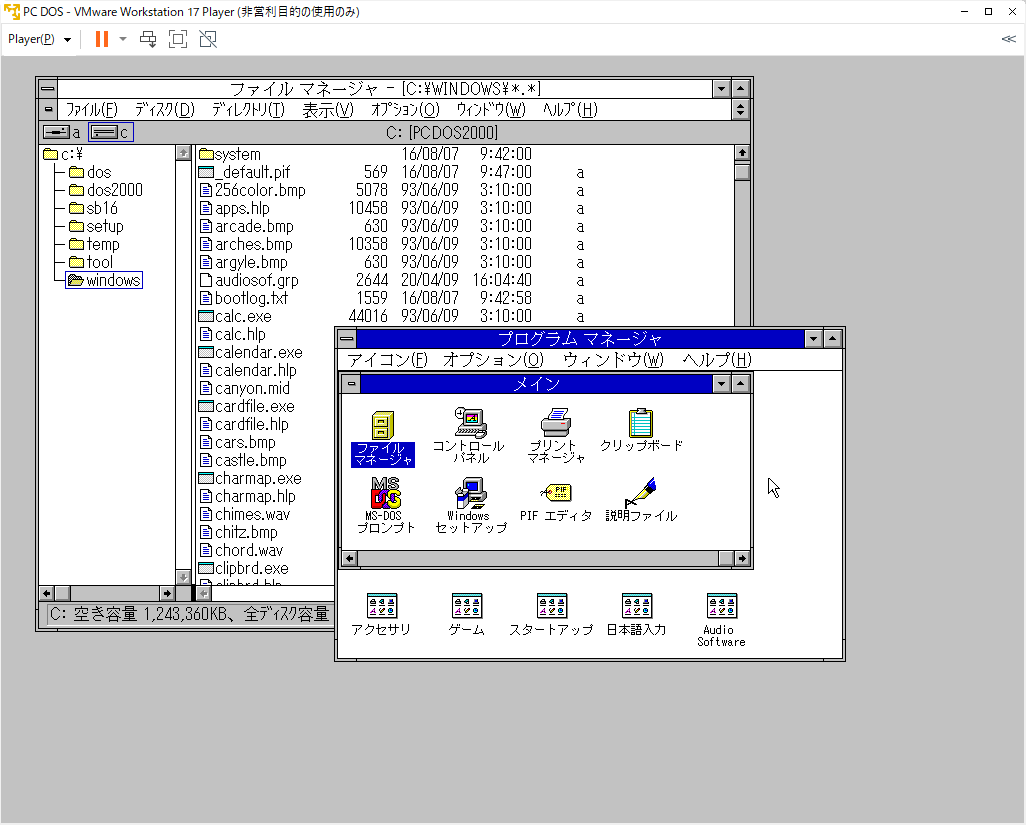Select the Windows セットアップ icon
Screen dimensions: 1026x825
470,506
